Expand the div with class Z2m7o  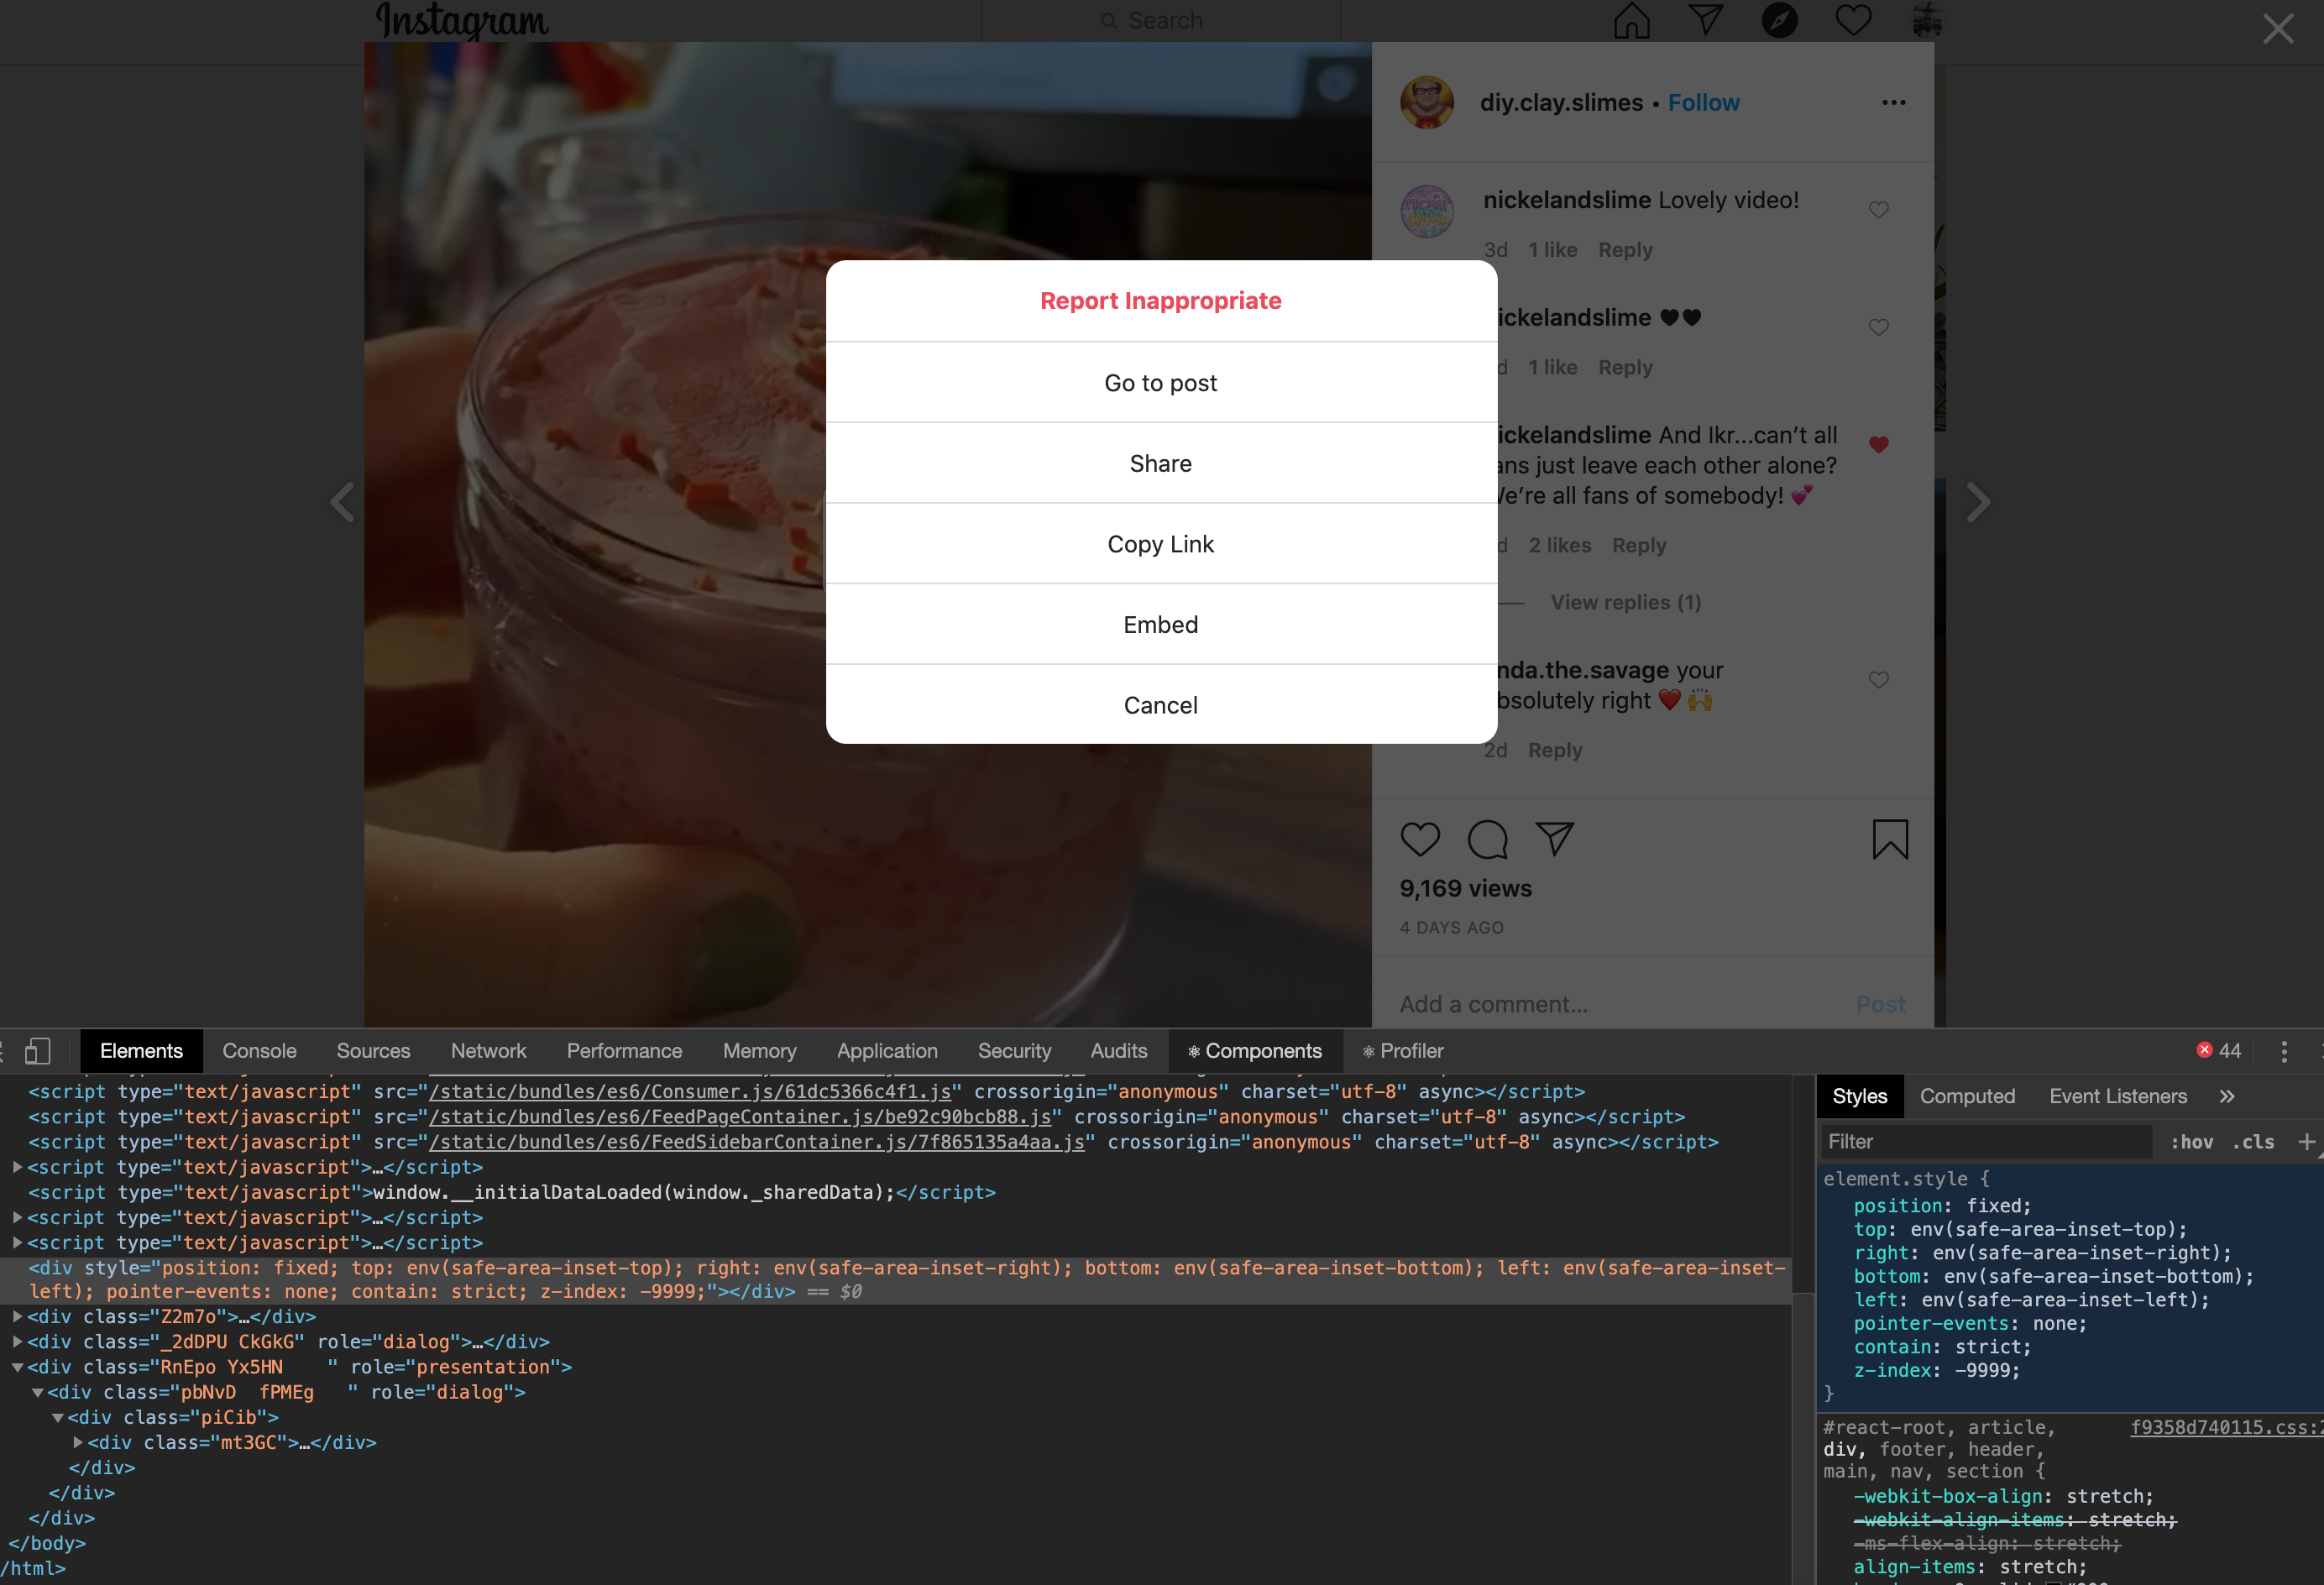[x=16, y=1317]
